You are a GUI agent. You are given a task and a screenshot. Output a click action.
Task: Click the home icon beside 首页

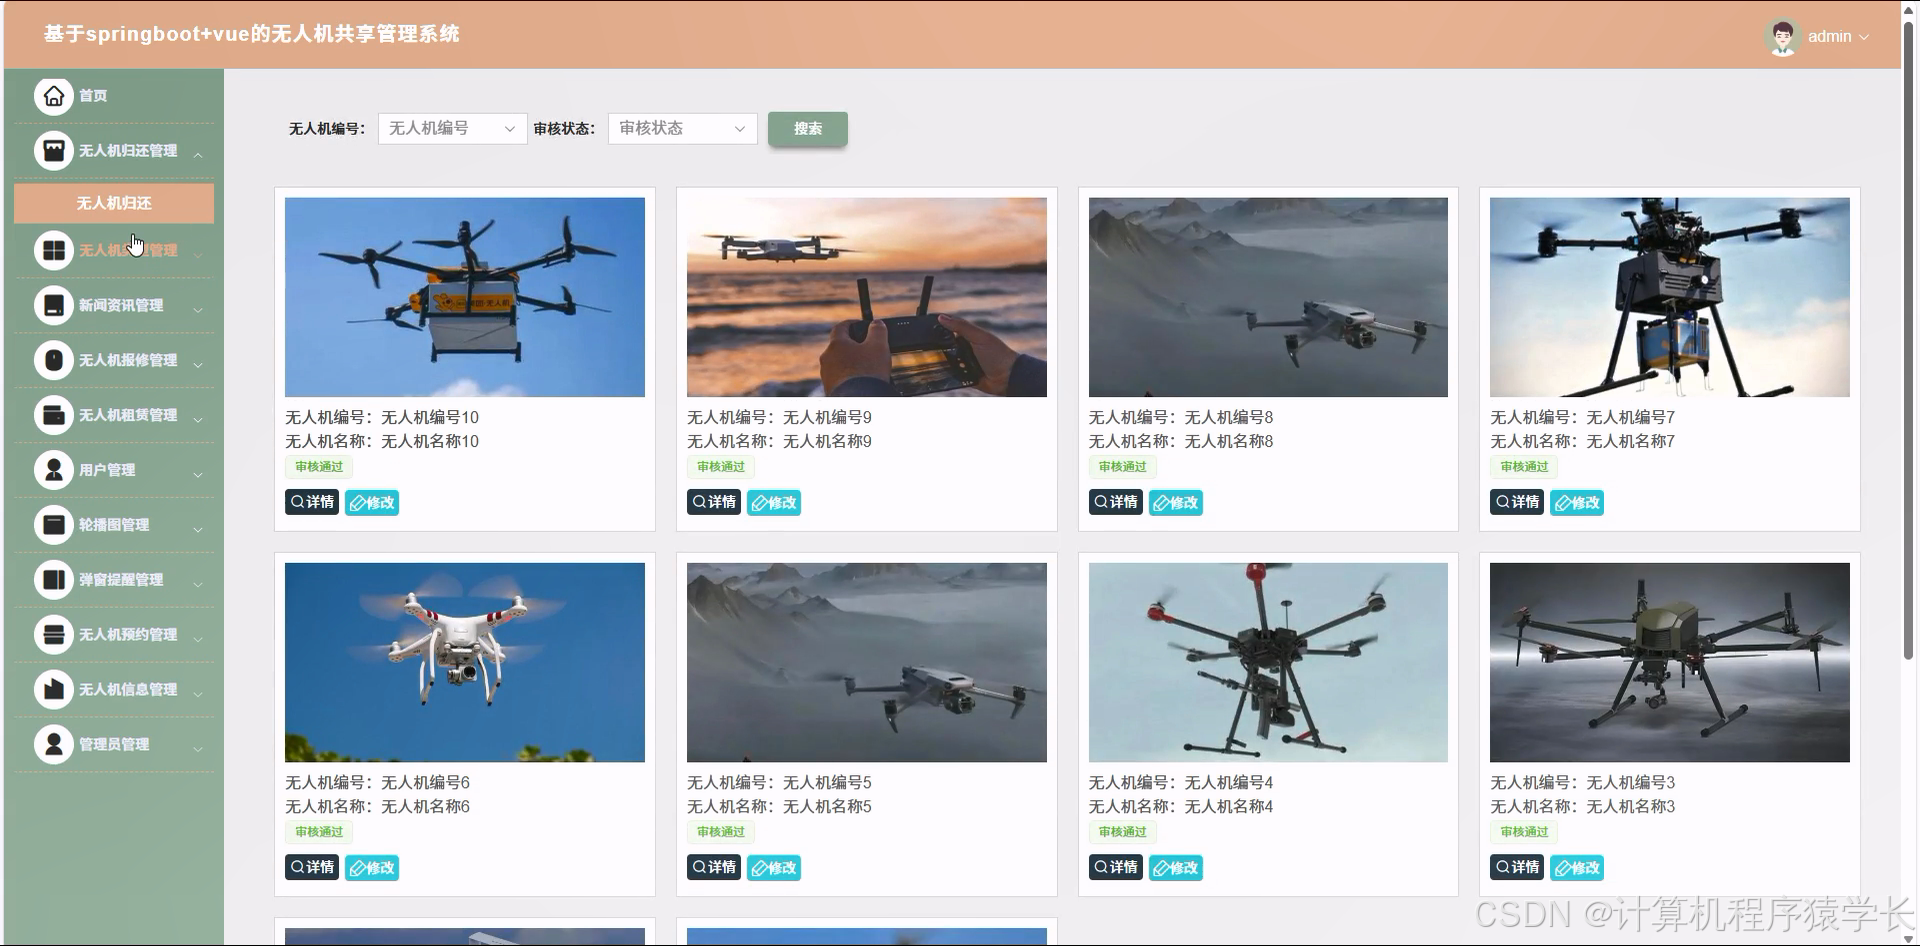pos(54,96)
